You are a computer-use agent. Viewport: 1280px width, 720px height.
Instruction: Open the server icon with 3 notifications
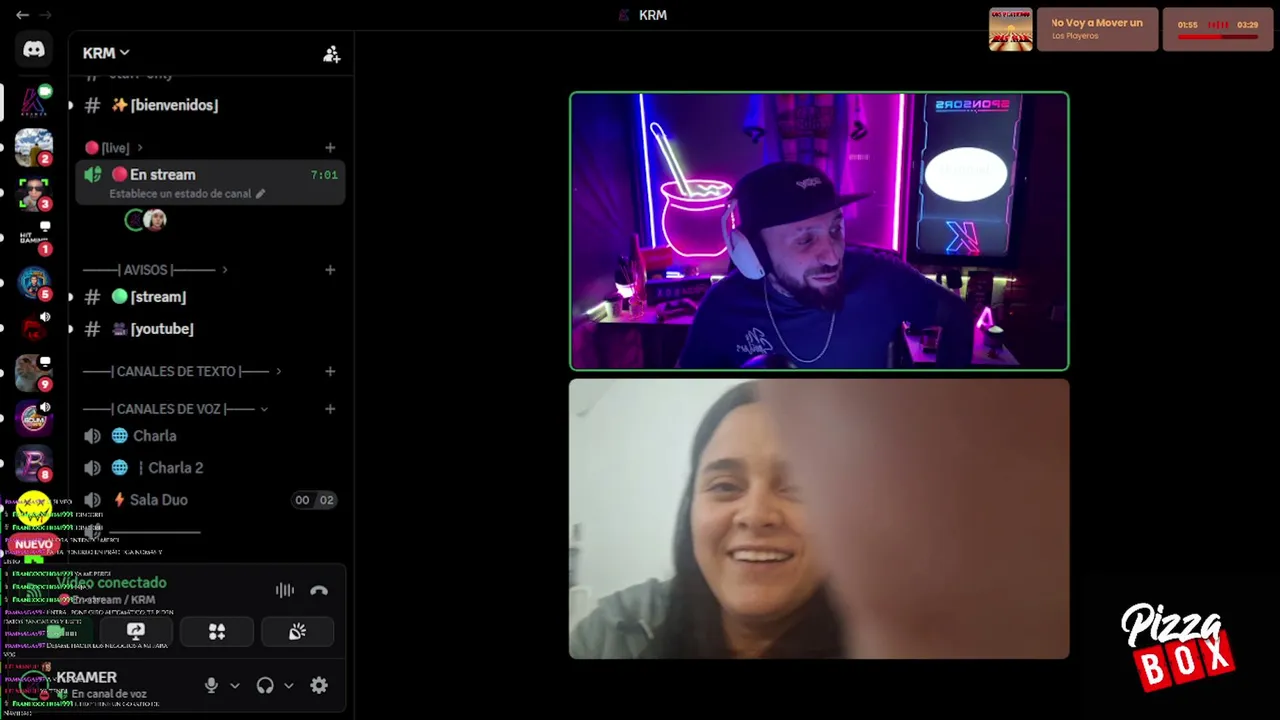click(x=34, y=193)
